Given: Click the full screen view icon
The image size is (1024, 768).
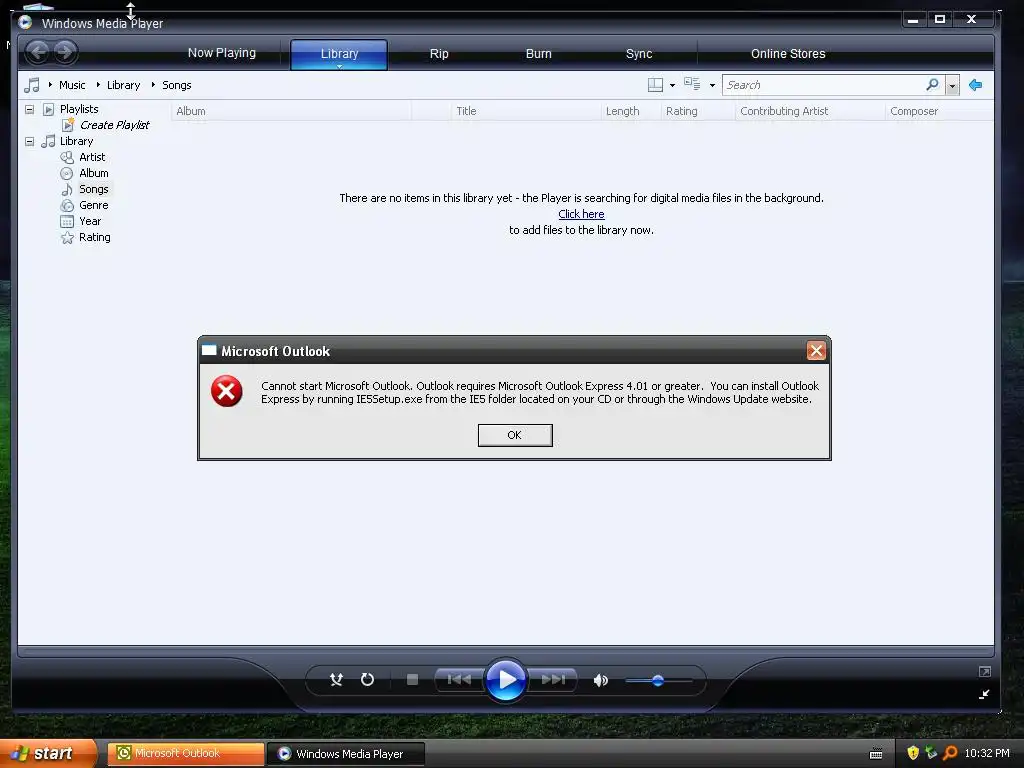Looking at the screenshot, I should tap(985, 671).
